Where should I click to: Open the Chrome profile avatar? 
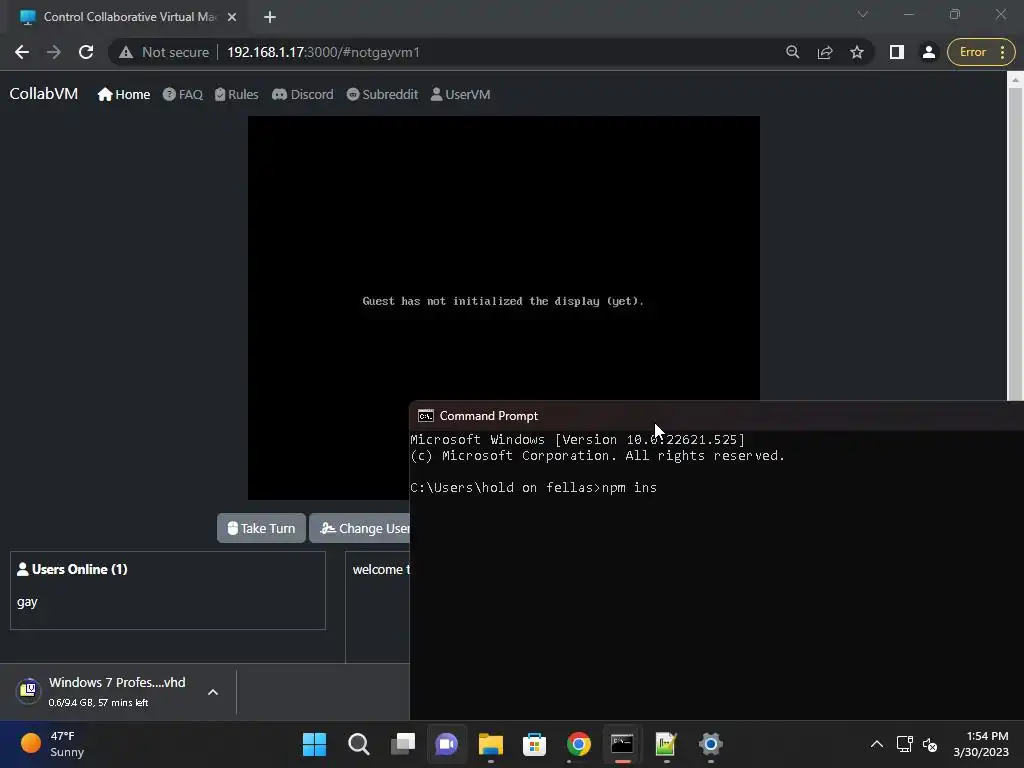click(929, 52)
